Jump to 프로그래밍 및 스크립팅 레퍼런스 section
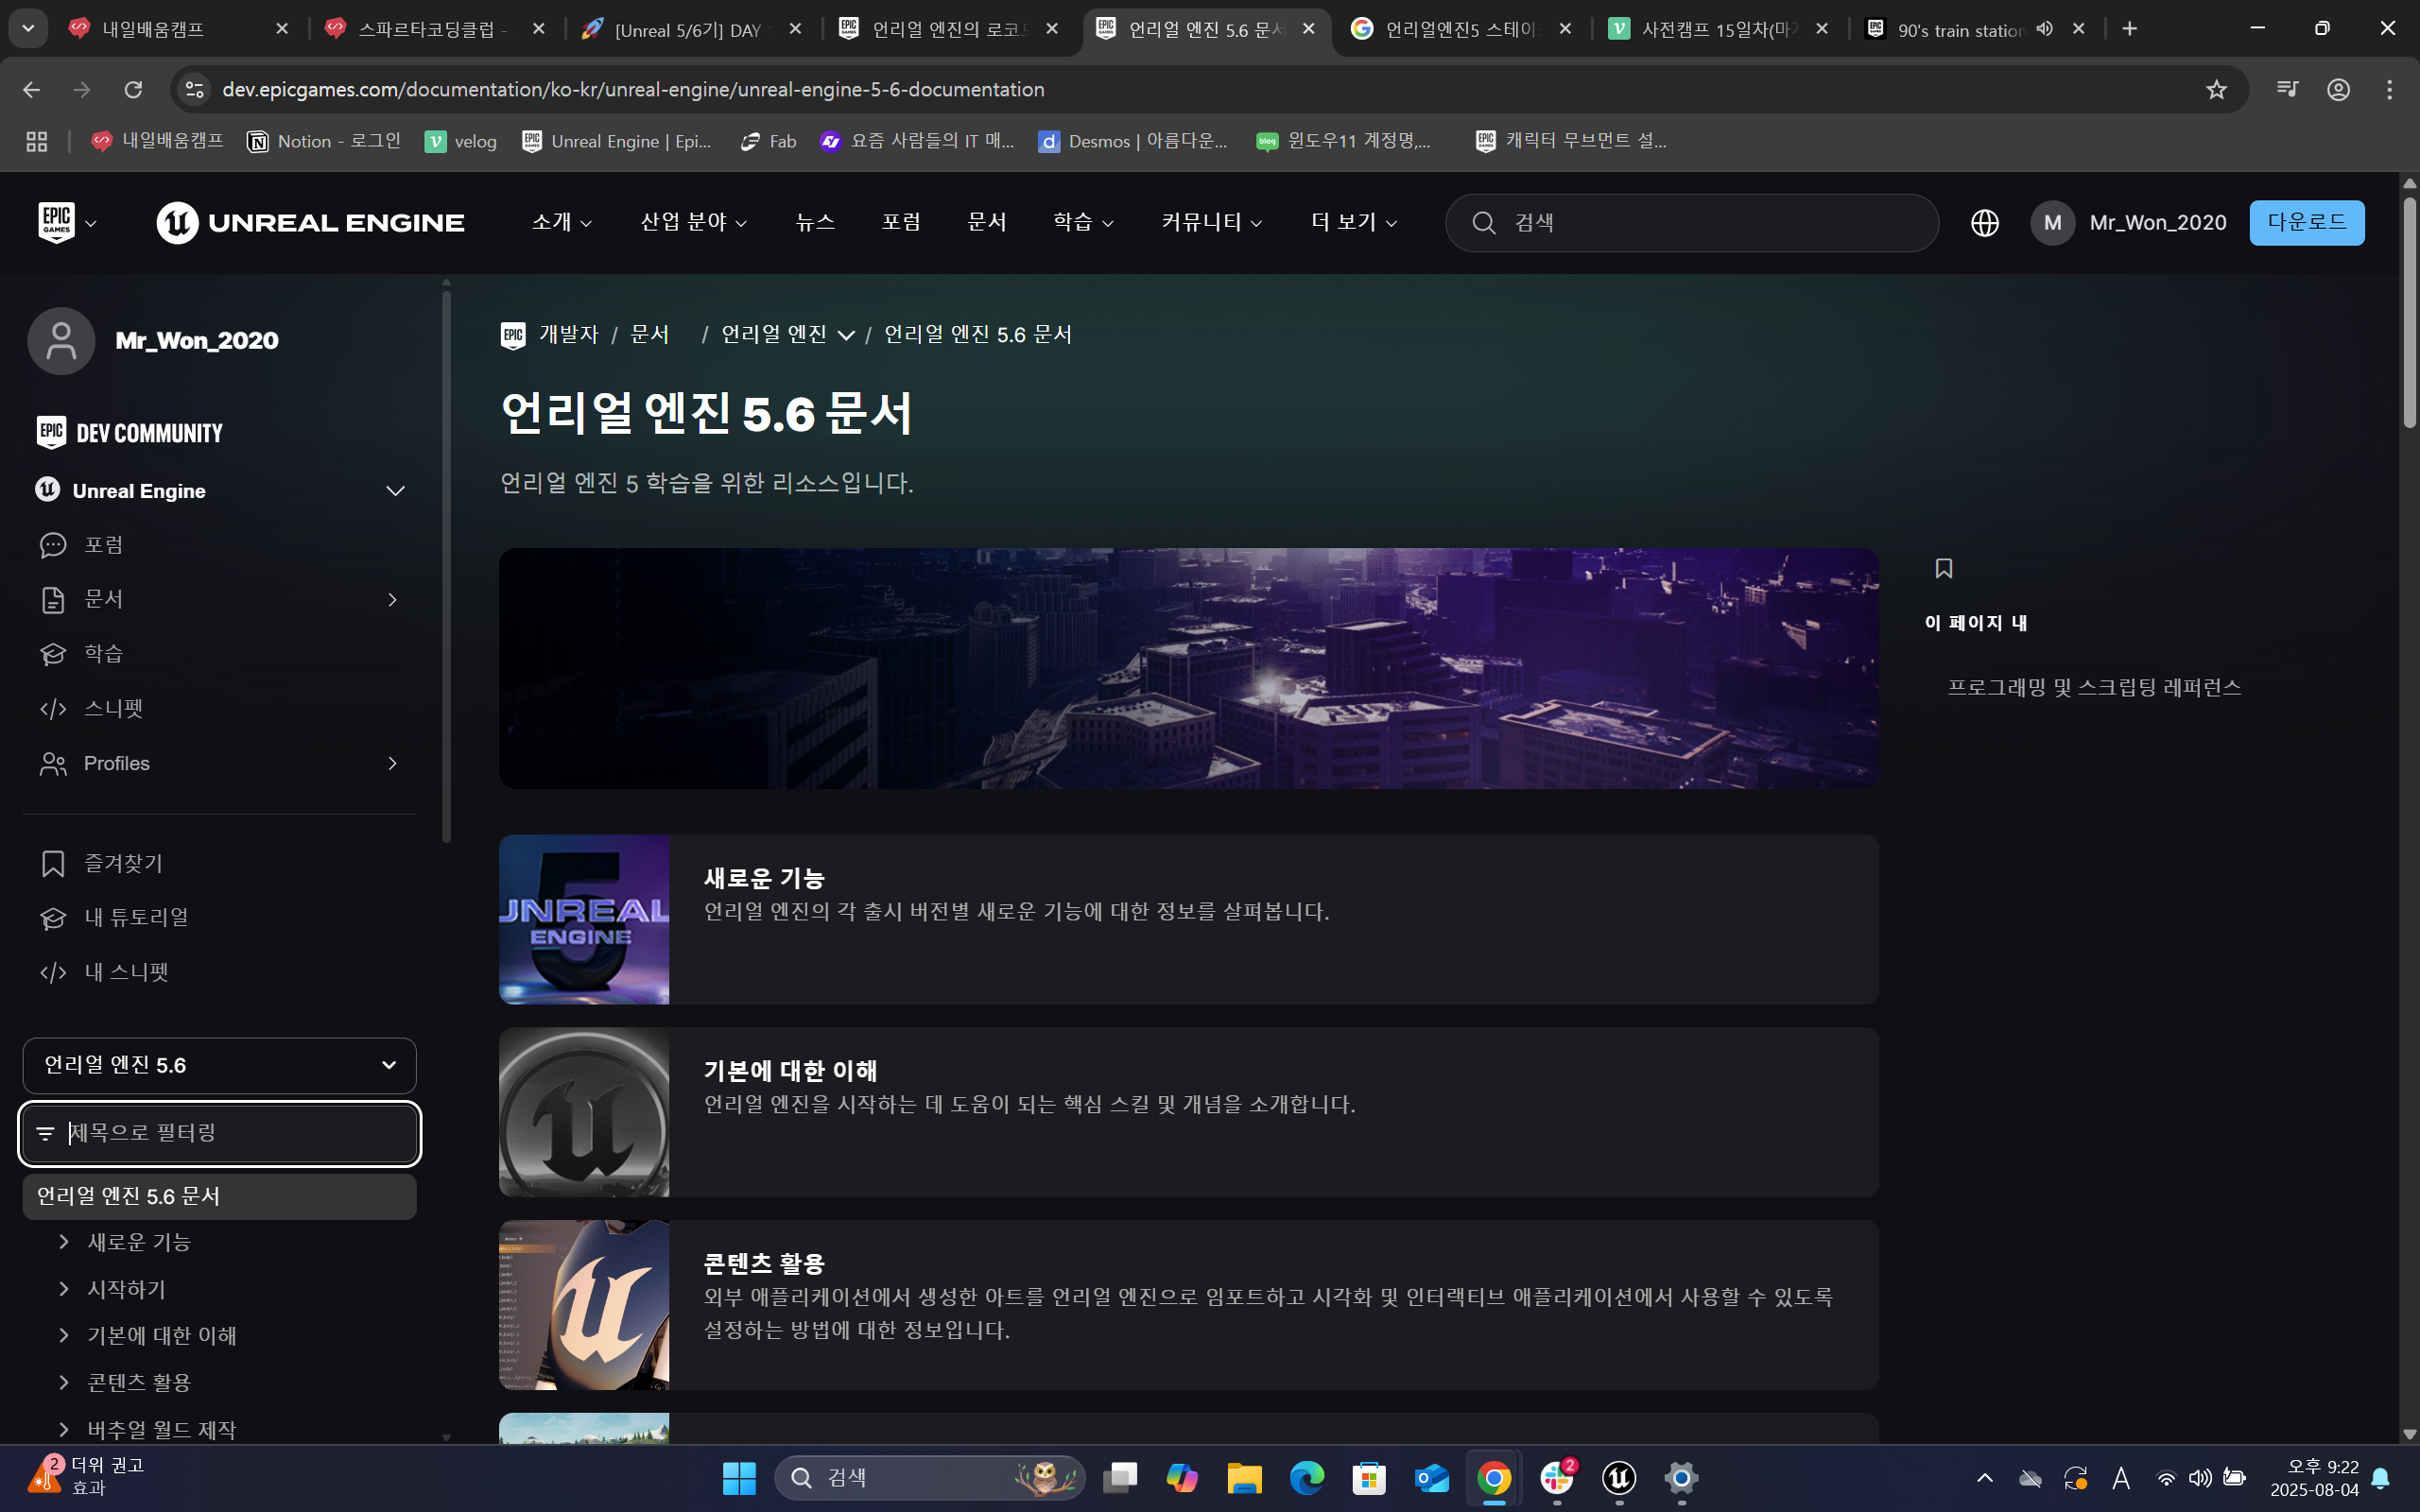 pyautogui.click(x=2094, y=687)
